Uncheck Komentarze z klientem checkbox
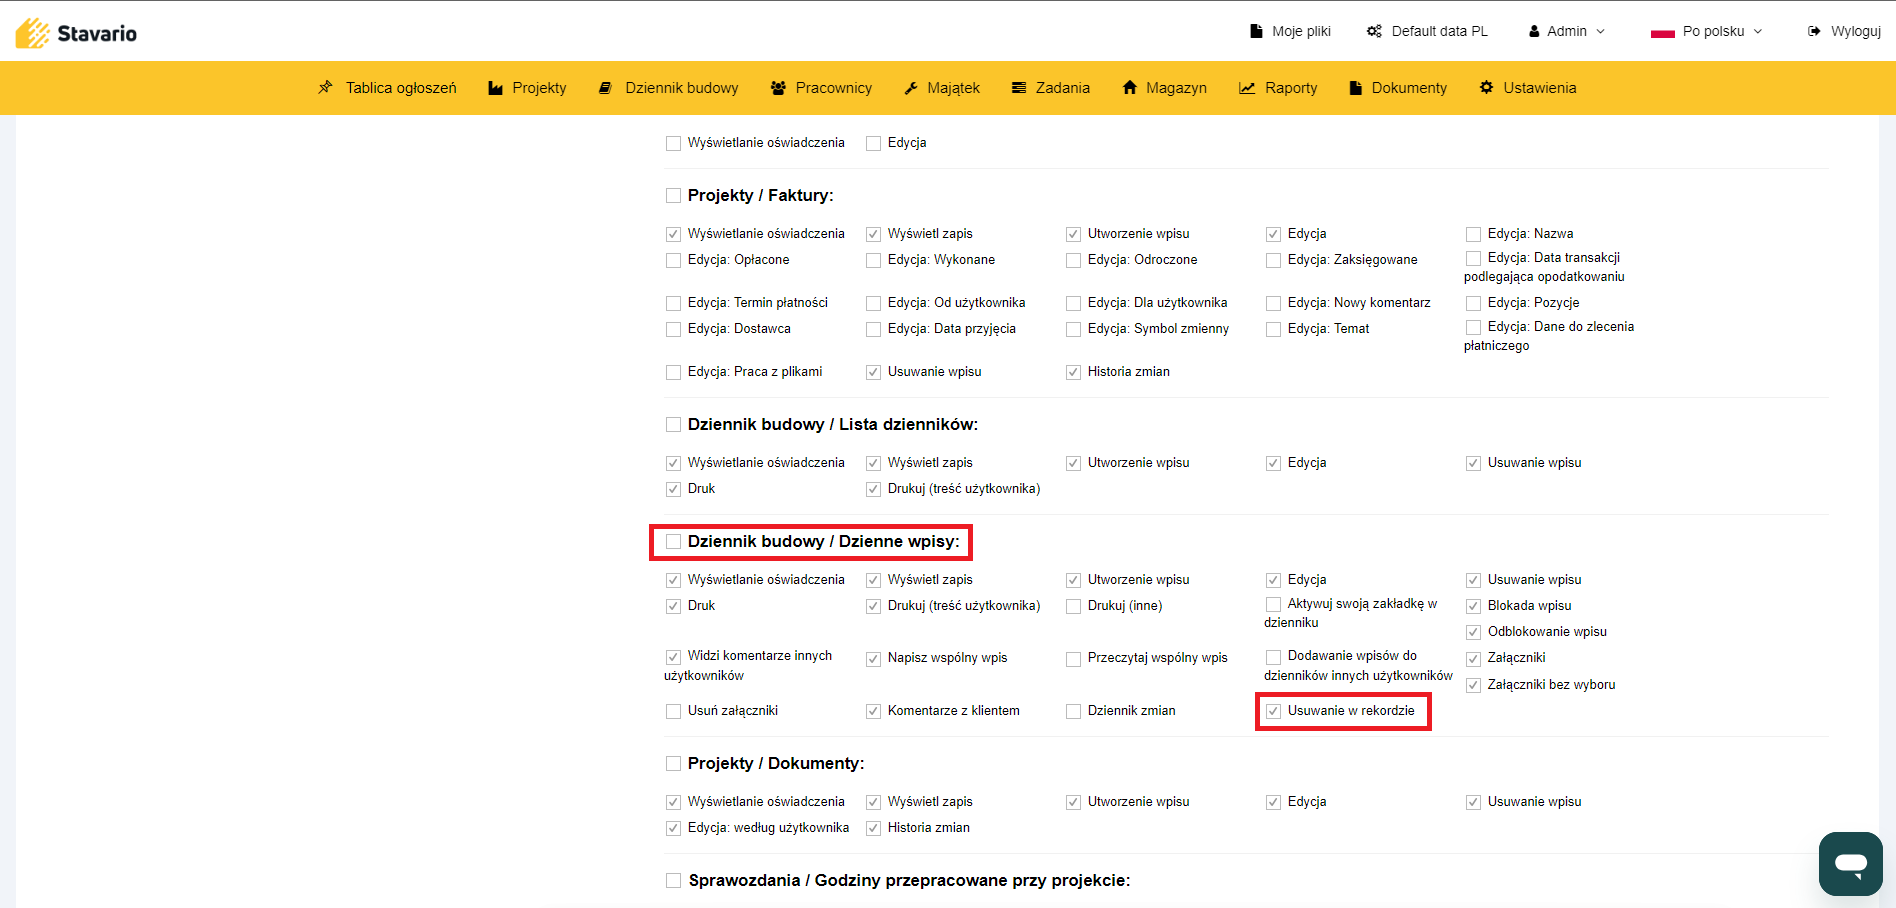 (873, 711)
